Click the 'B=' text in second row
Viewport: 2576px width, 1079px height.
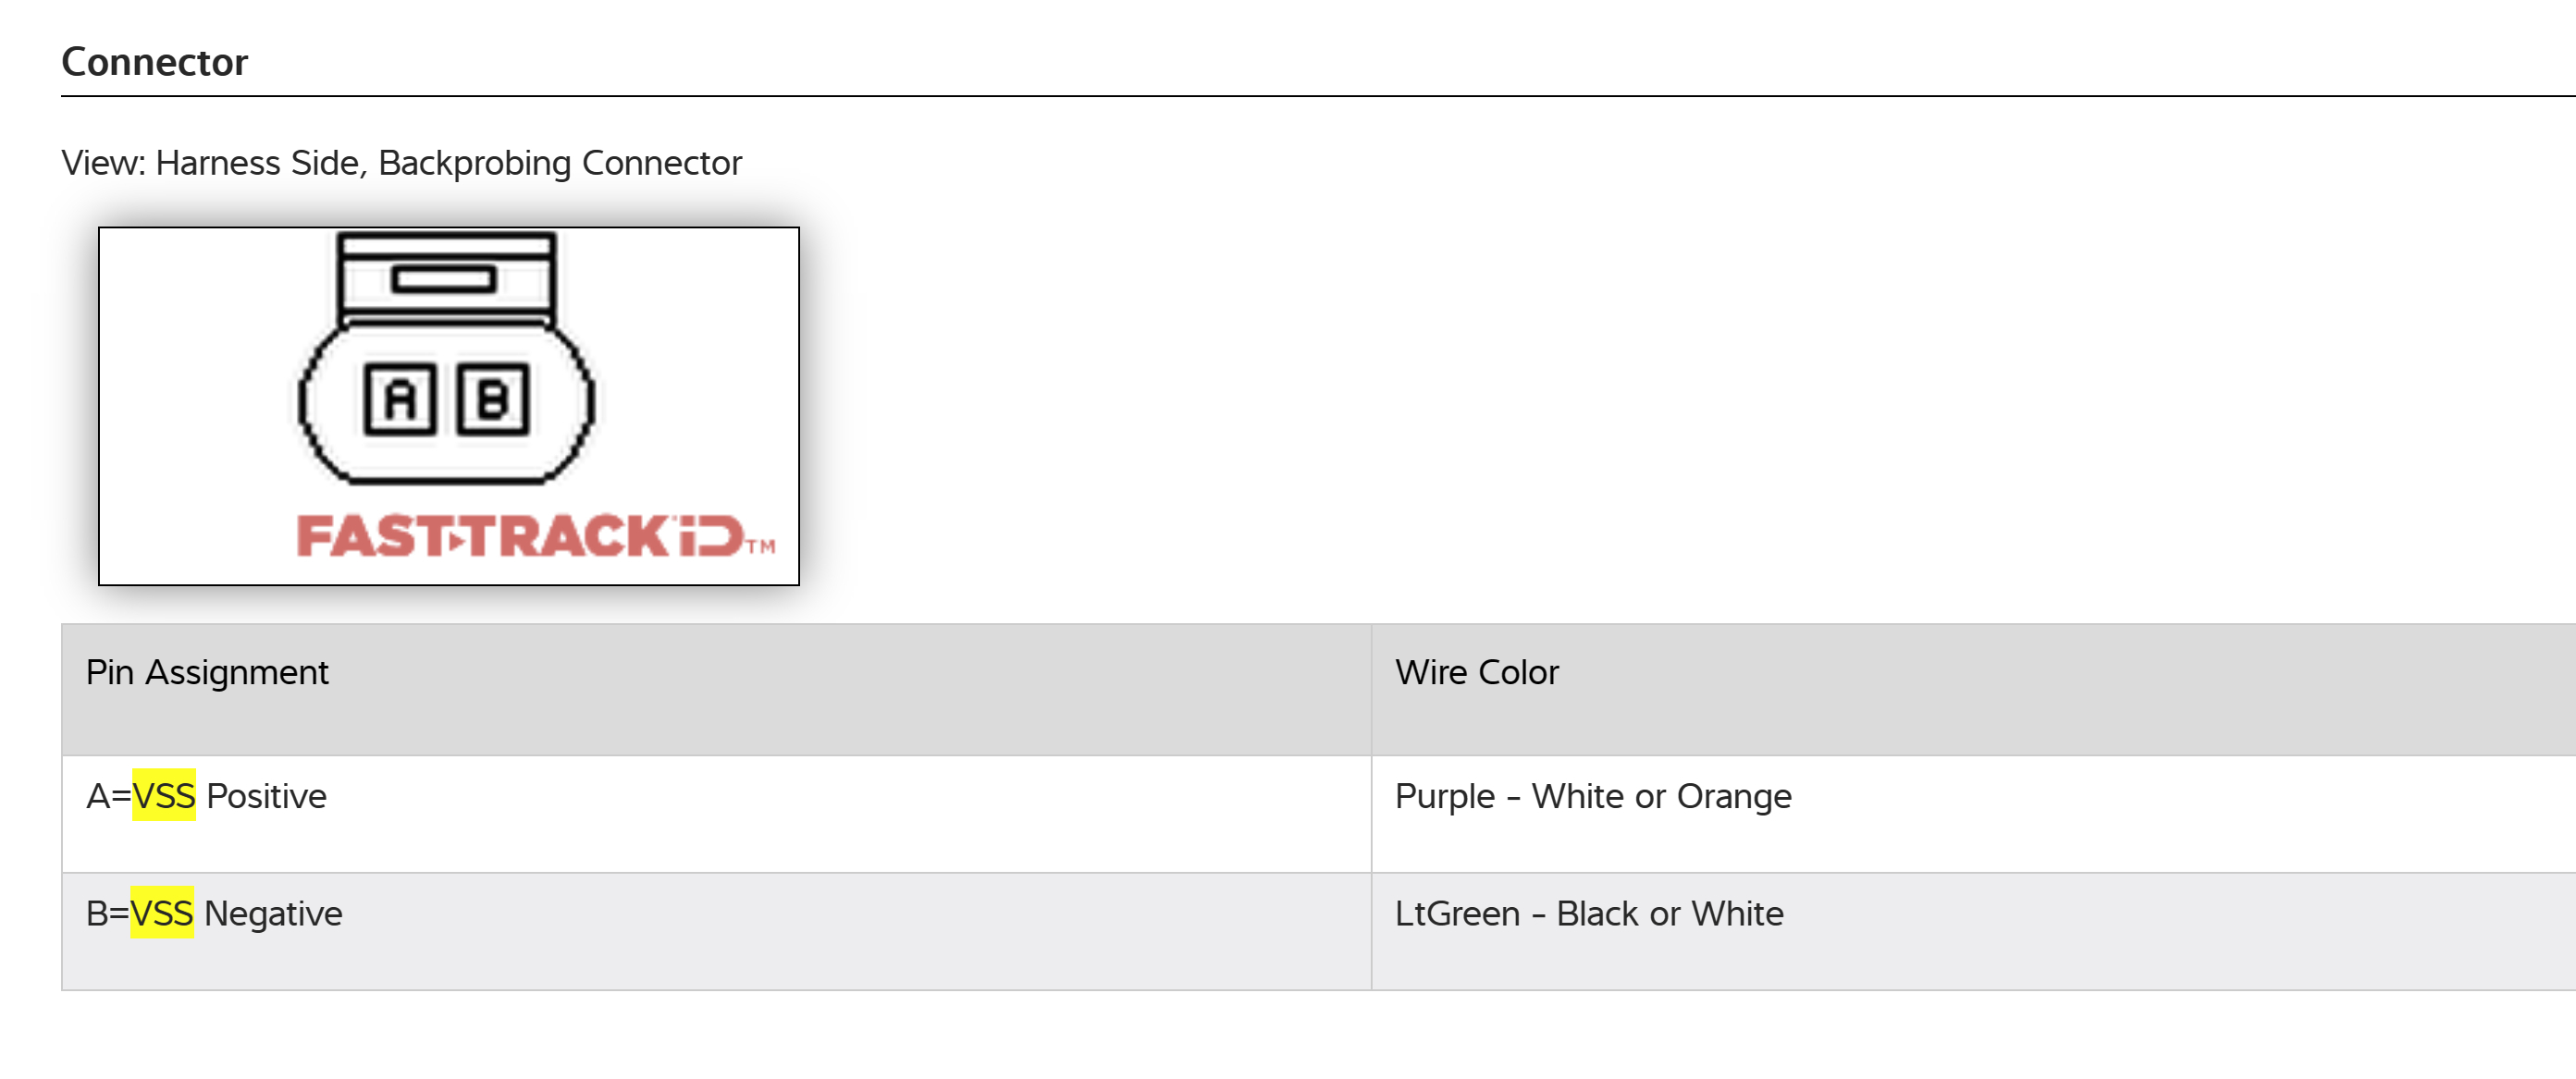(x=107, y=913)
